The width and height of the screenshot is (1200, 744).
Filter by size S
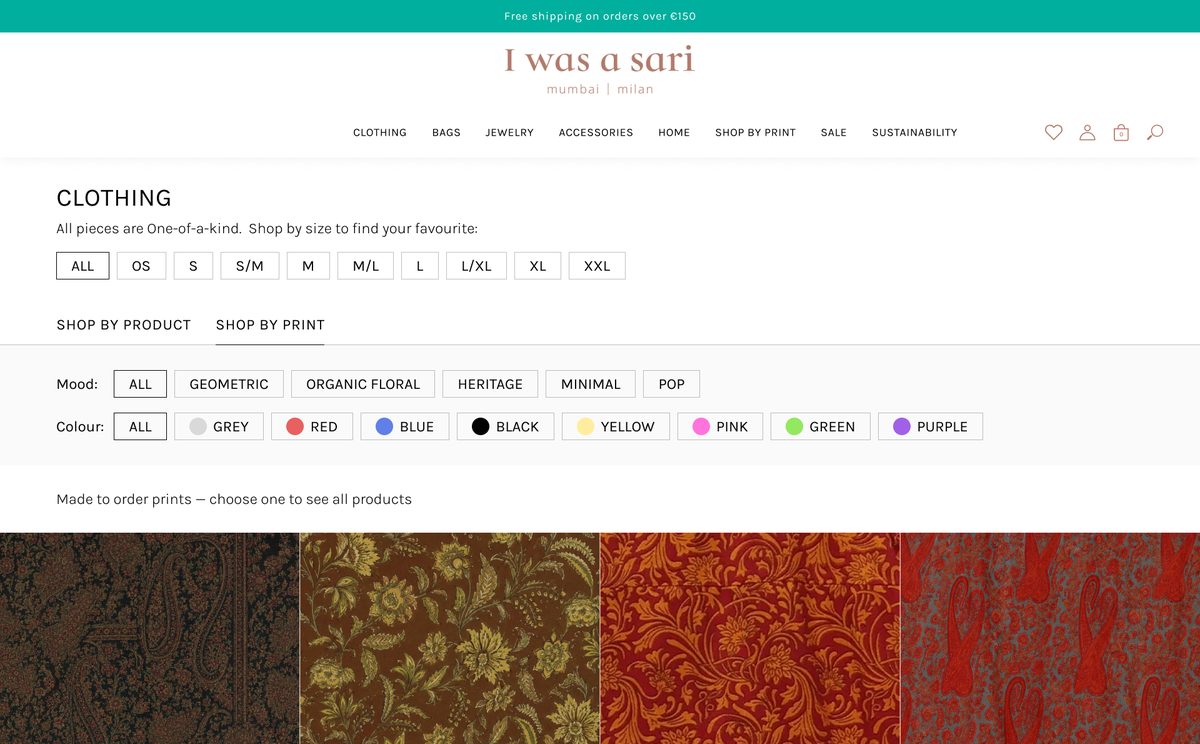pyautogui.click(x=193, y=266)
